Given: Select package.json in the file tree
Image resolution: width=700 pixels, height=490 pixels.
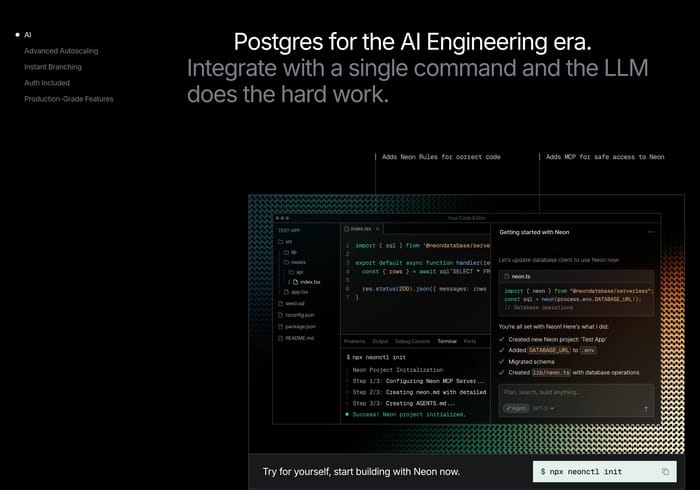Looking at the screenshot, I should click(296, 327).
